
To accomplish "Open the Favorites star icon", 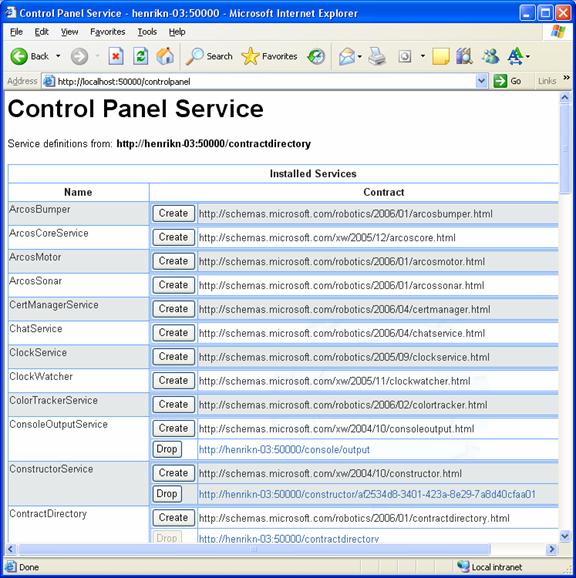I will click(x=250, y=56).
